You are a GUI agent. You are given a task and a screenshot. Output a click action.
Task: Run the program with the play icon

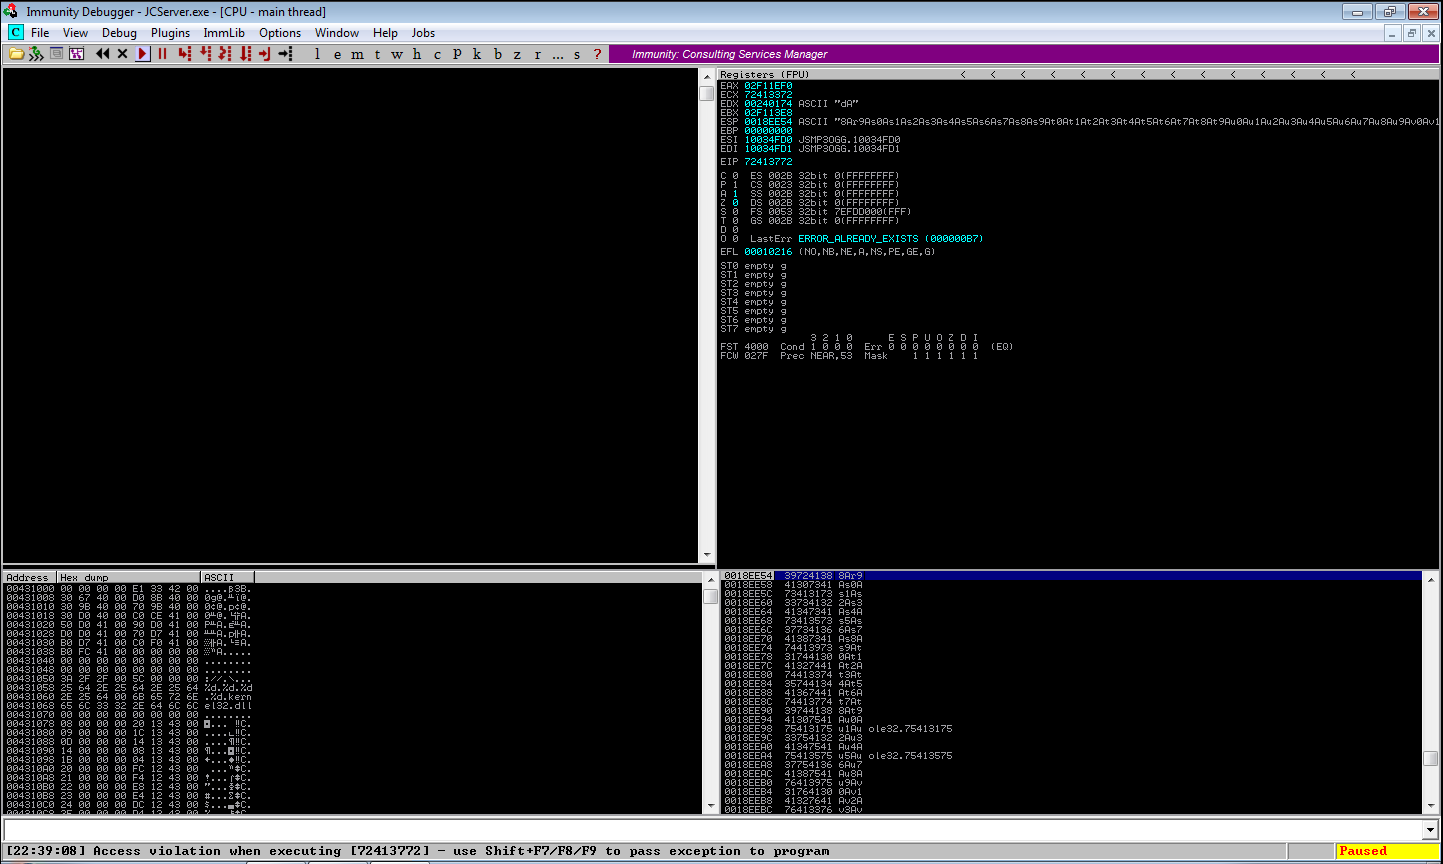[x=143, y=54]
